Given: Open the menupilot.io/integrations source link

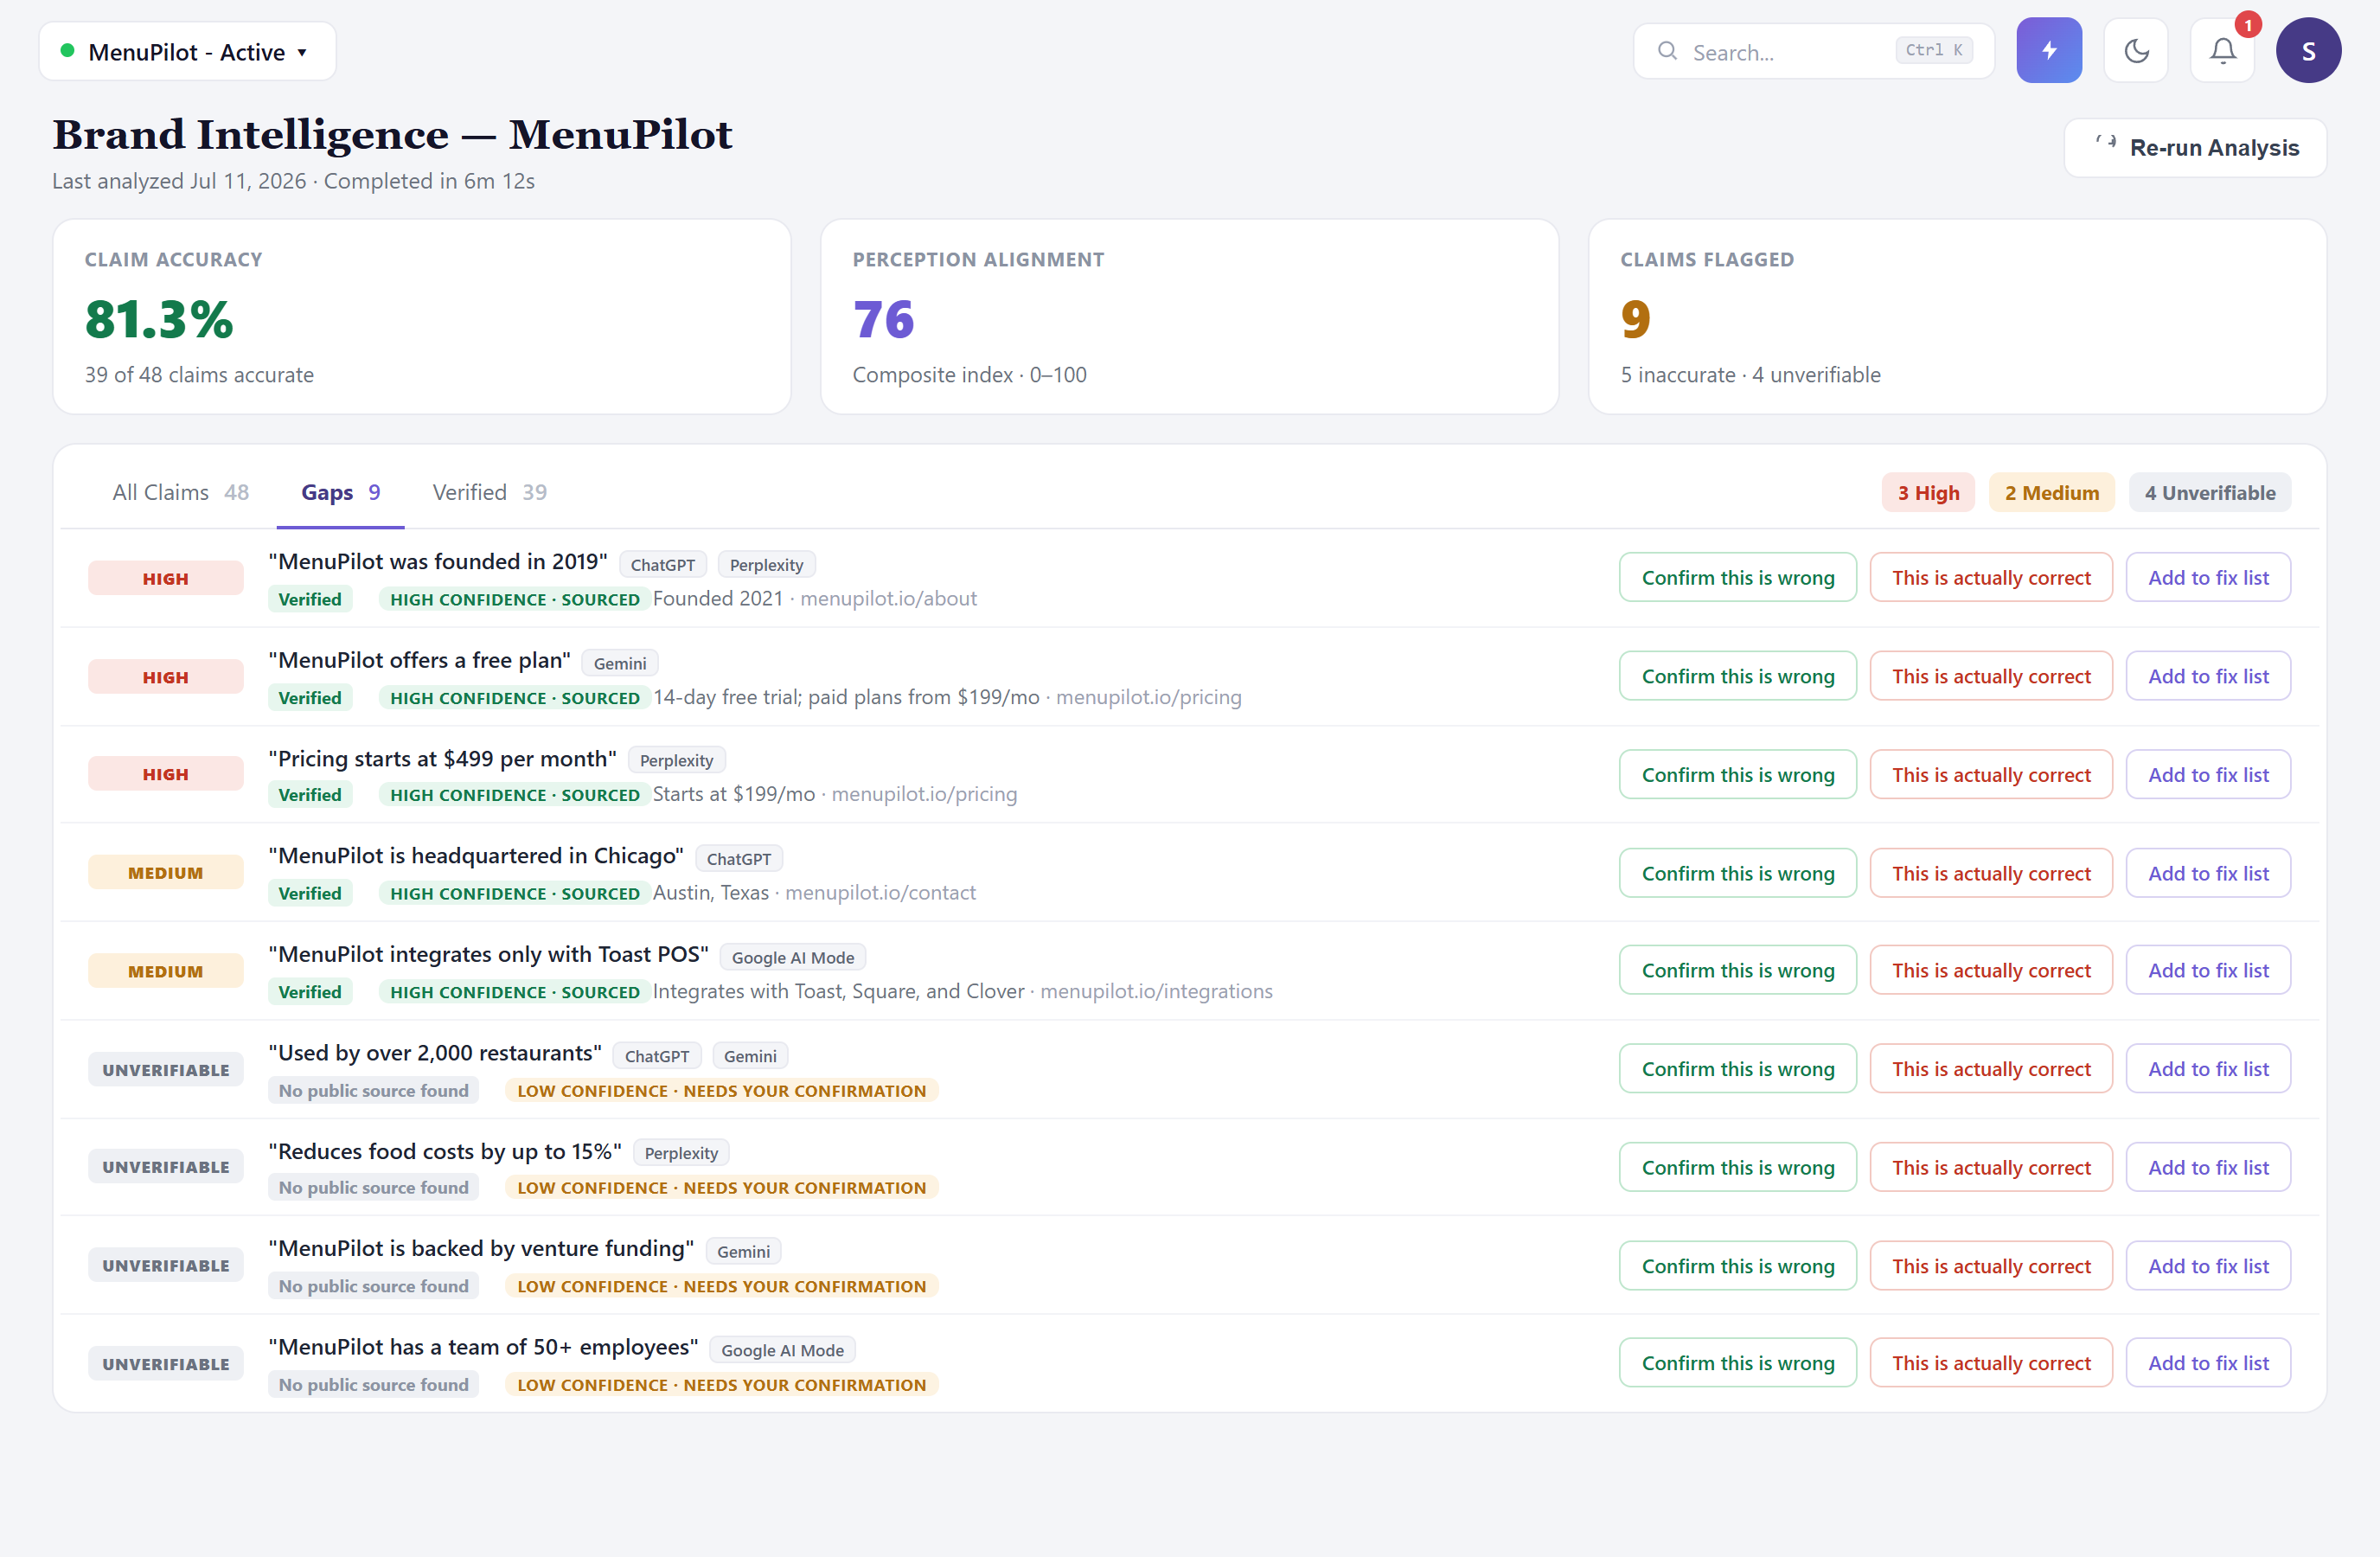Looking at the screenshot, I should [x=1156, y=991].
